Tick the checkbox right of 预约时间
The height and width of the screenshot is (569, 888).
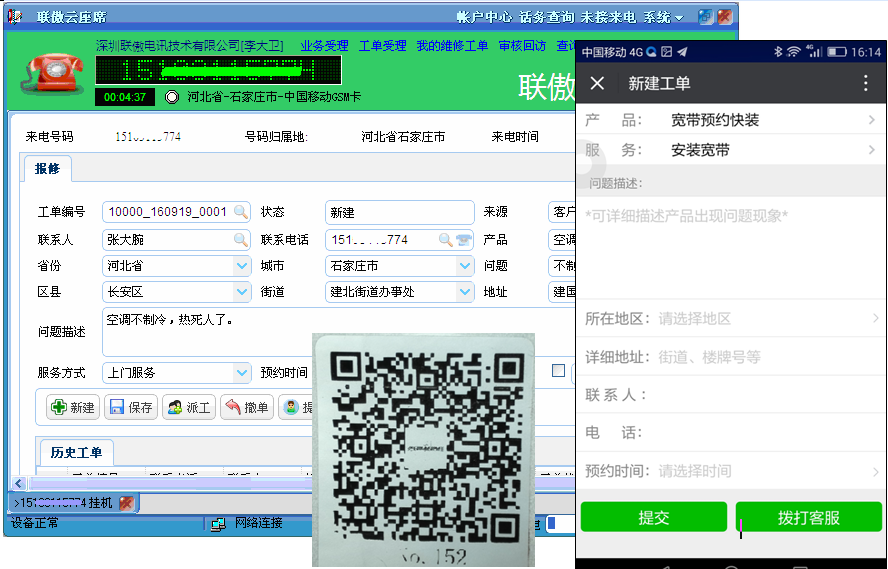[x=558, y=371]
